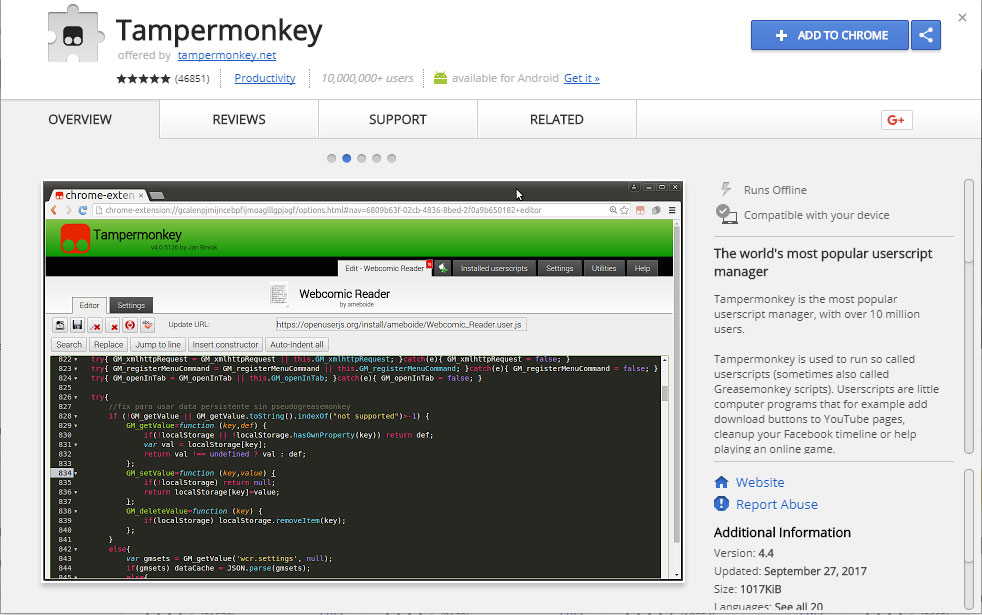Open the Website link
The height and width of the screenshot is (615, 982).
point(760,482)
